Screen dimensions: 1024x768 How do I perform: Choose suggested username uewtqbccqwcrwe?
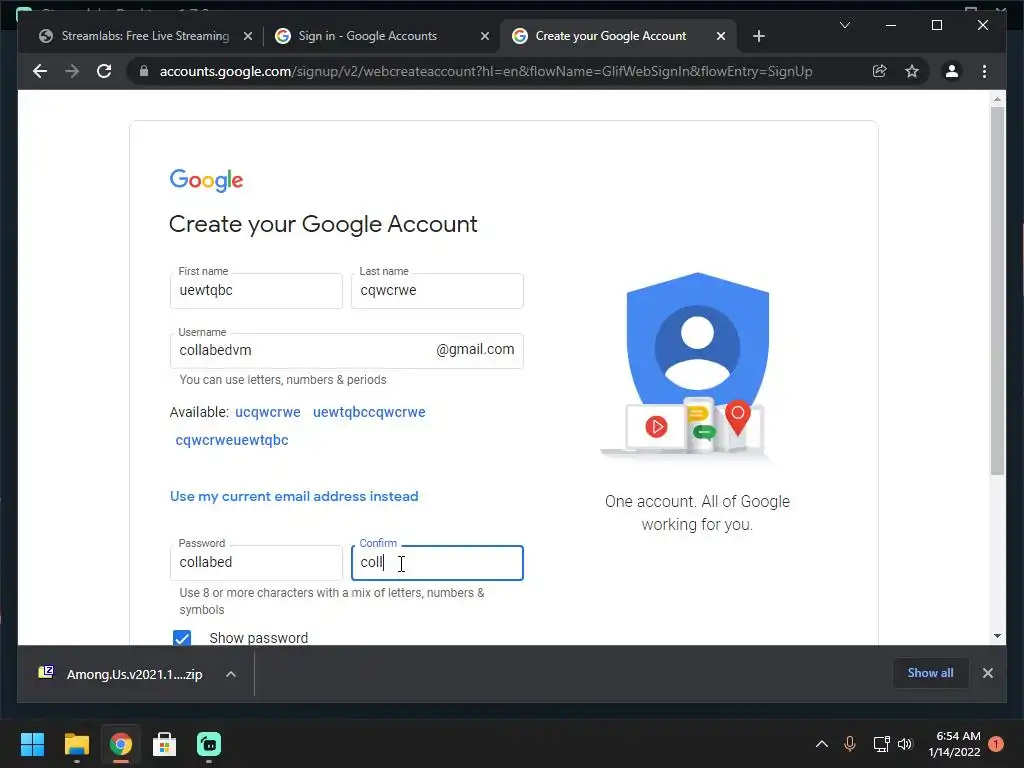pyautogui.click(x=369, y=412)
